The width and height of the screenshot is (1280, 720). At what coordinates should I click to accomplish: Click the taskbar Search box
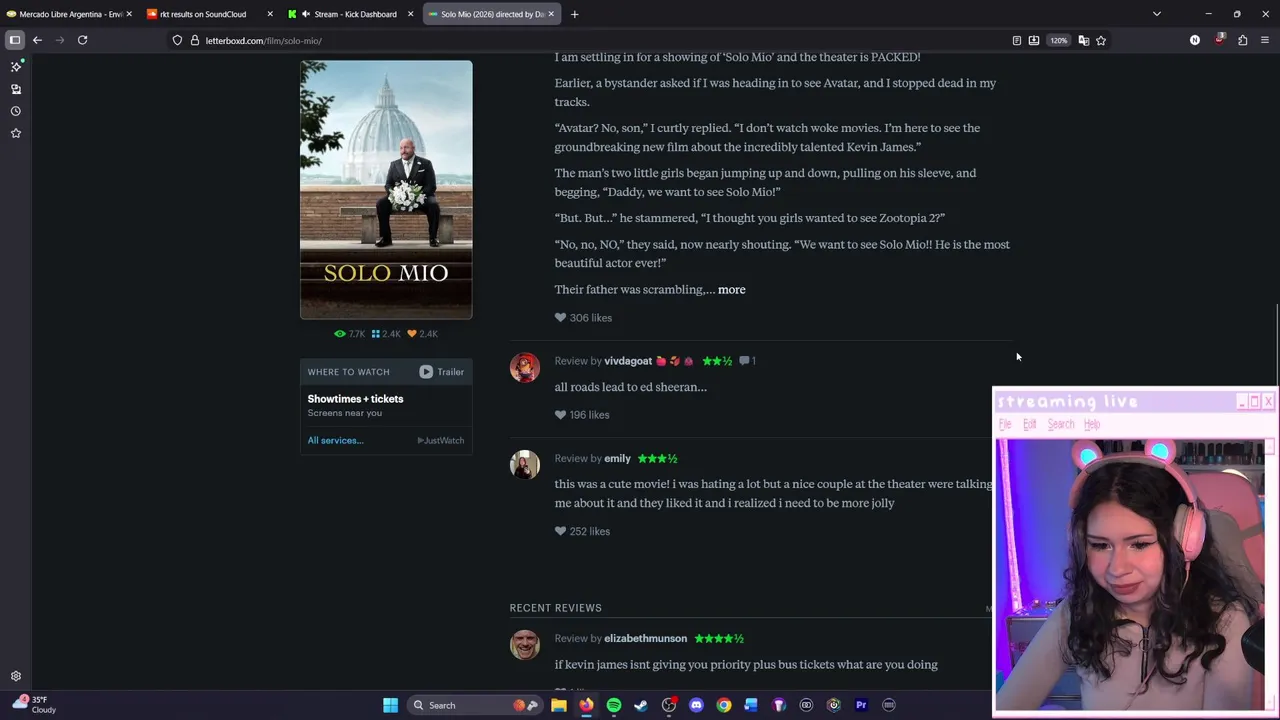tap(475, 705)
